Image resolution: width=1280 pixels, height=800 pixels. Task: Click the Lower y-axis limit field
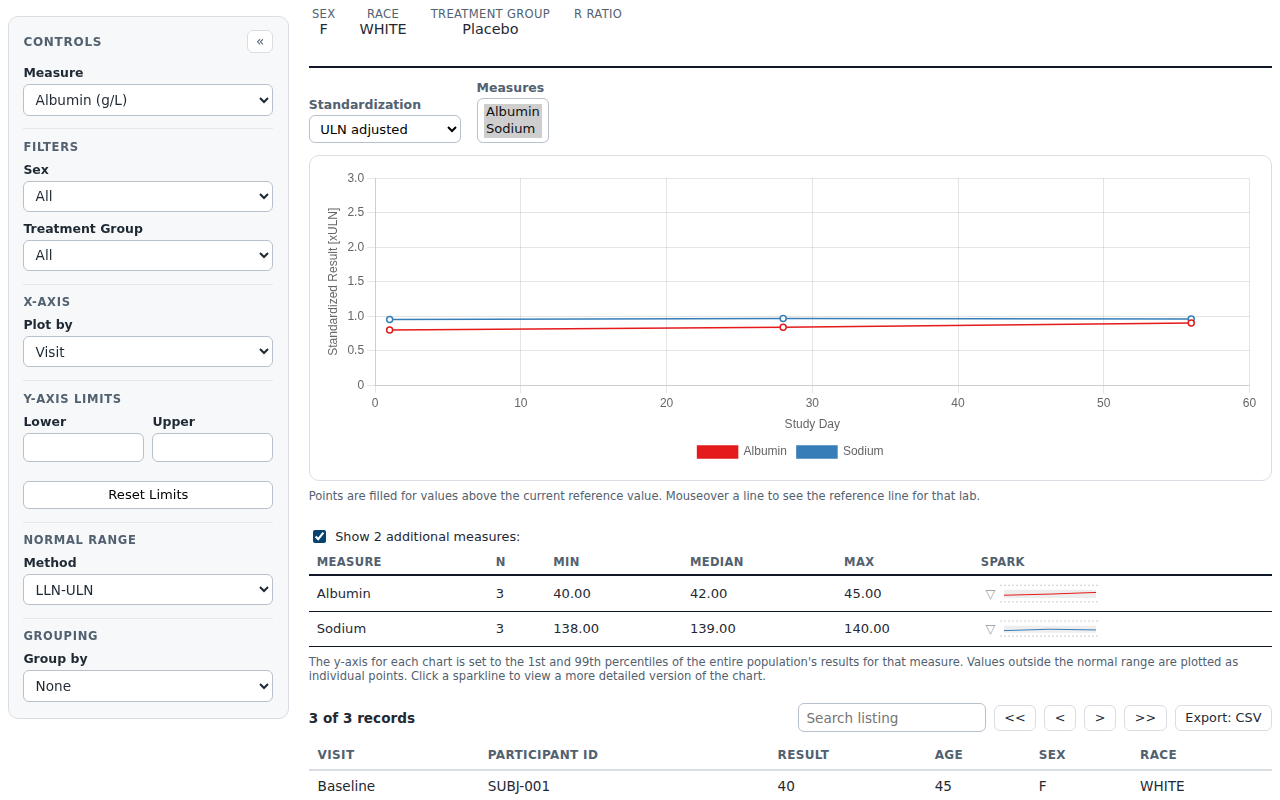83,447
